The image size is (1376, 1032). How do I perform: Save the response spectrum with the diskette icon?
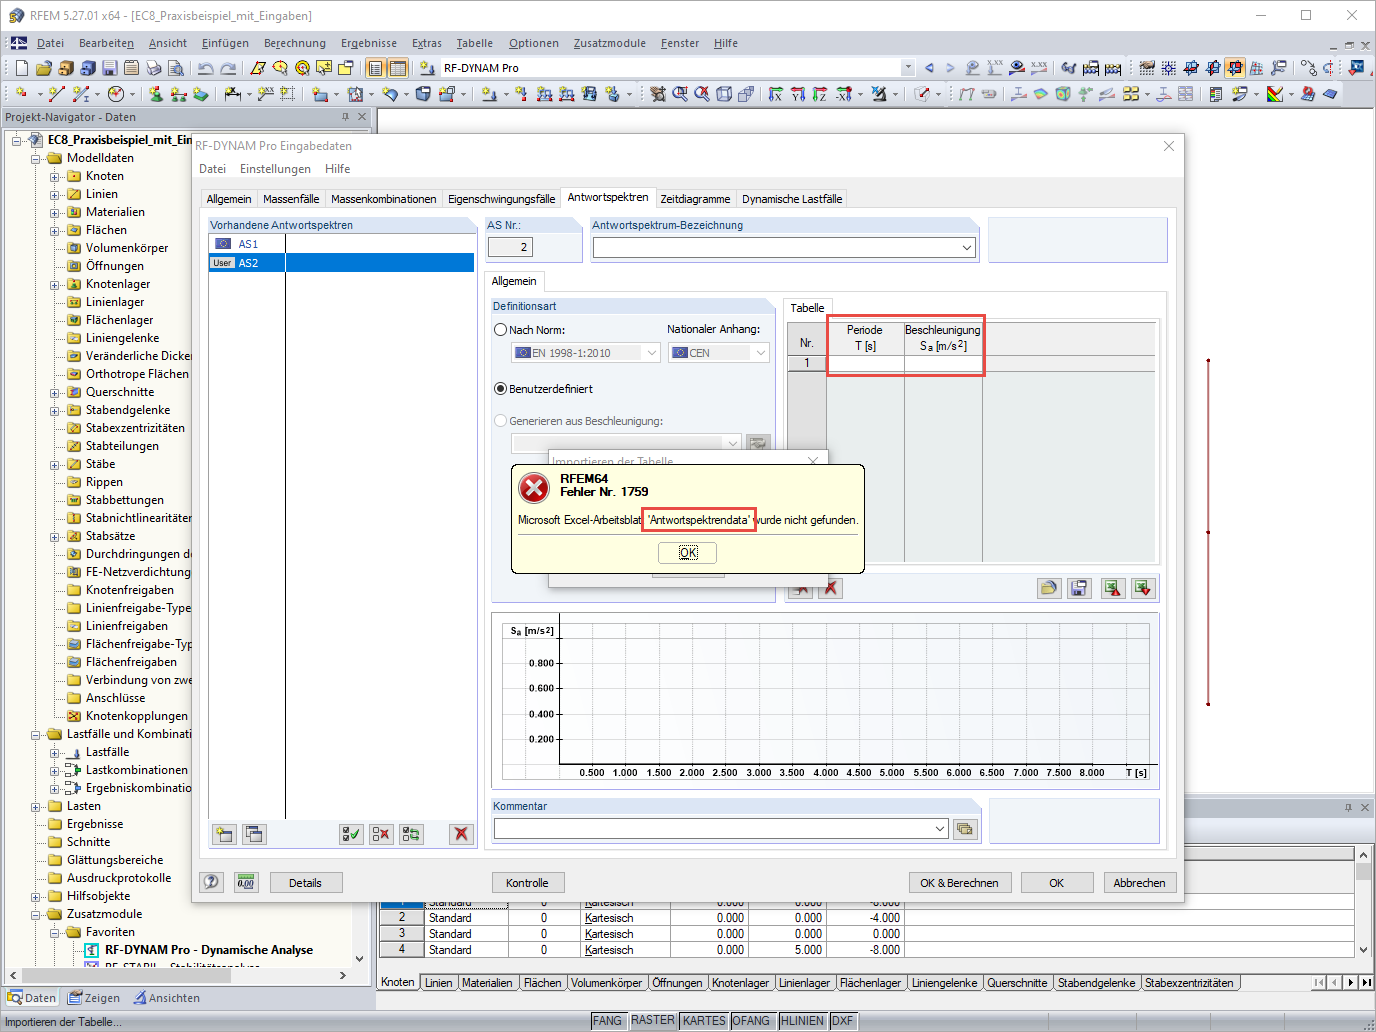[x=1079, y=588]
